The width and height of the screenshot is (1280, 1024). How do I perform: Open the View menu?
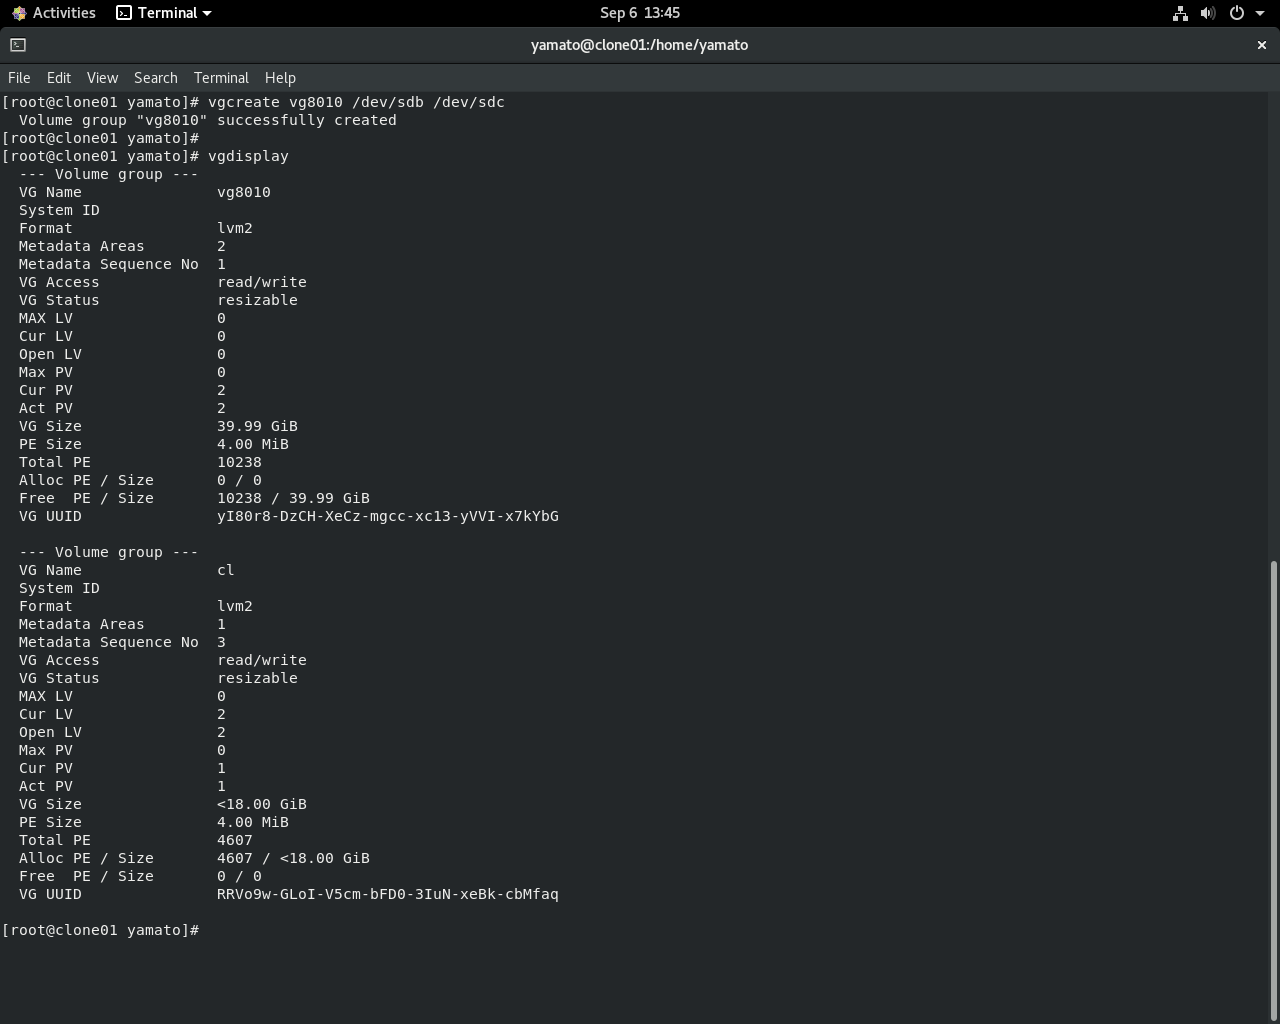pyautogui.click(x=102, y=78)
